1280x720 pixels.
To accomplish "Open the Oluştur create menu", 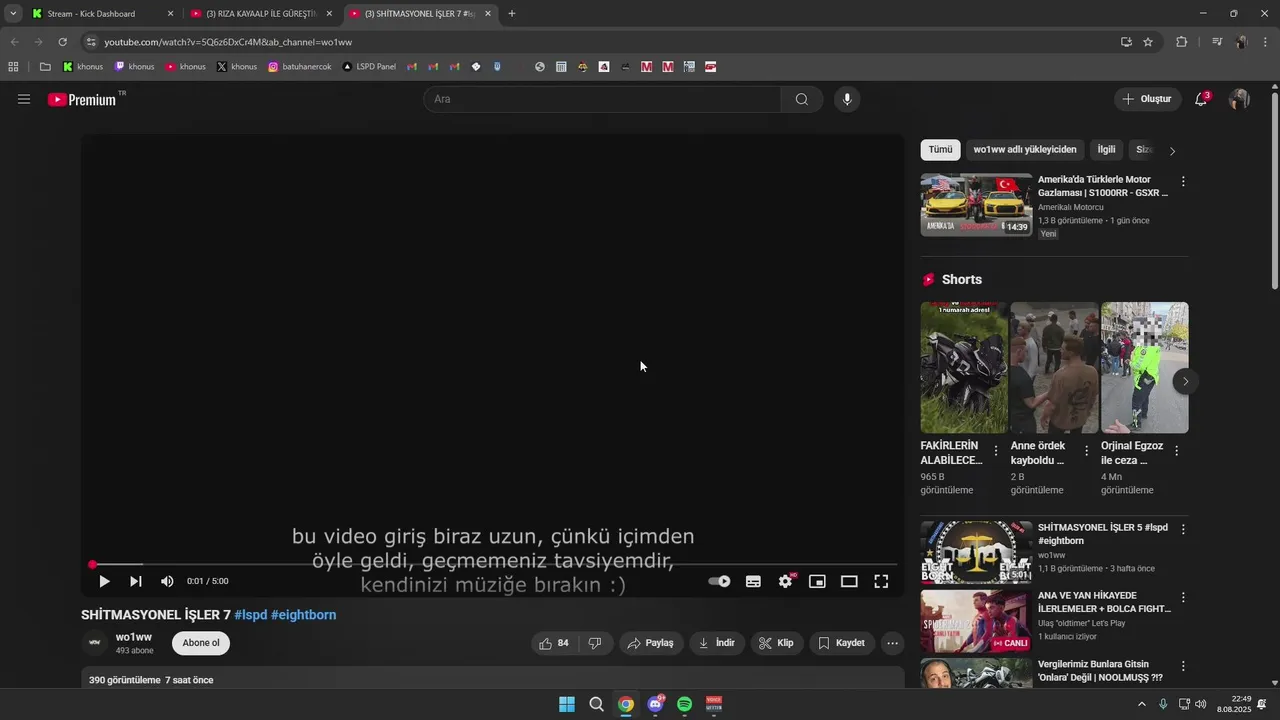I will [1146, 99].
